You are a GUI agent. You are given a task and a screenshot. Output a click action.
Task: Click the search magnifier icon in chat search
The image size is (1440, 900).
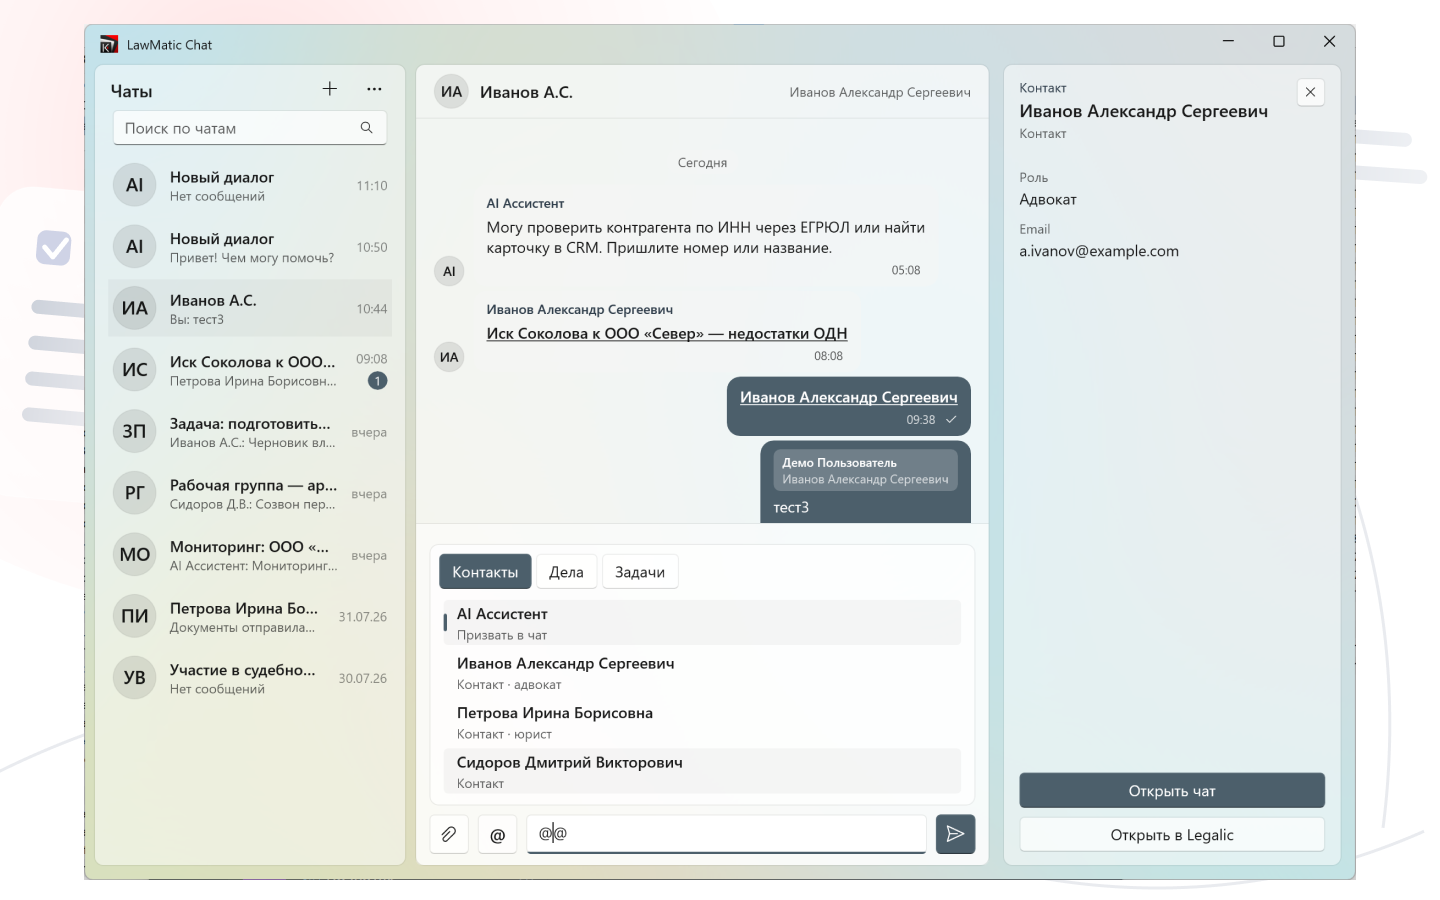[367, 128]
